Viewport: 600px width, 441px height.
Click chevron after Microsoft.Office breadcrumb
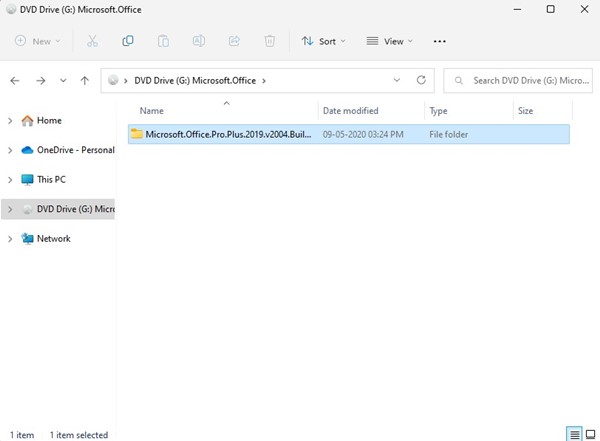[x=264, y=81]
